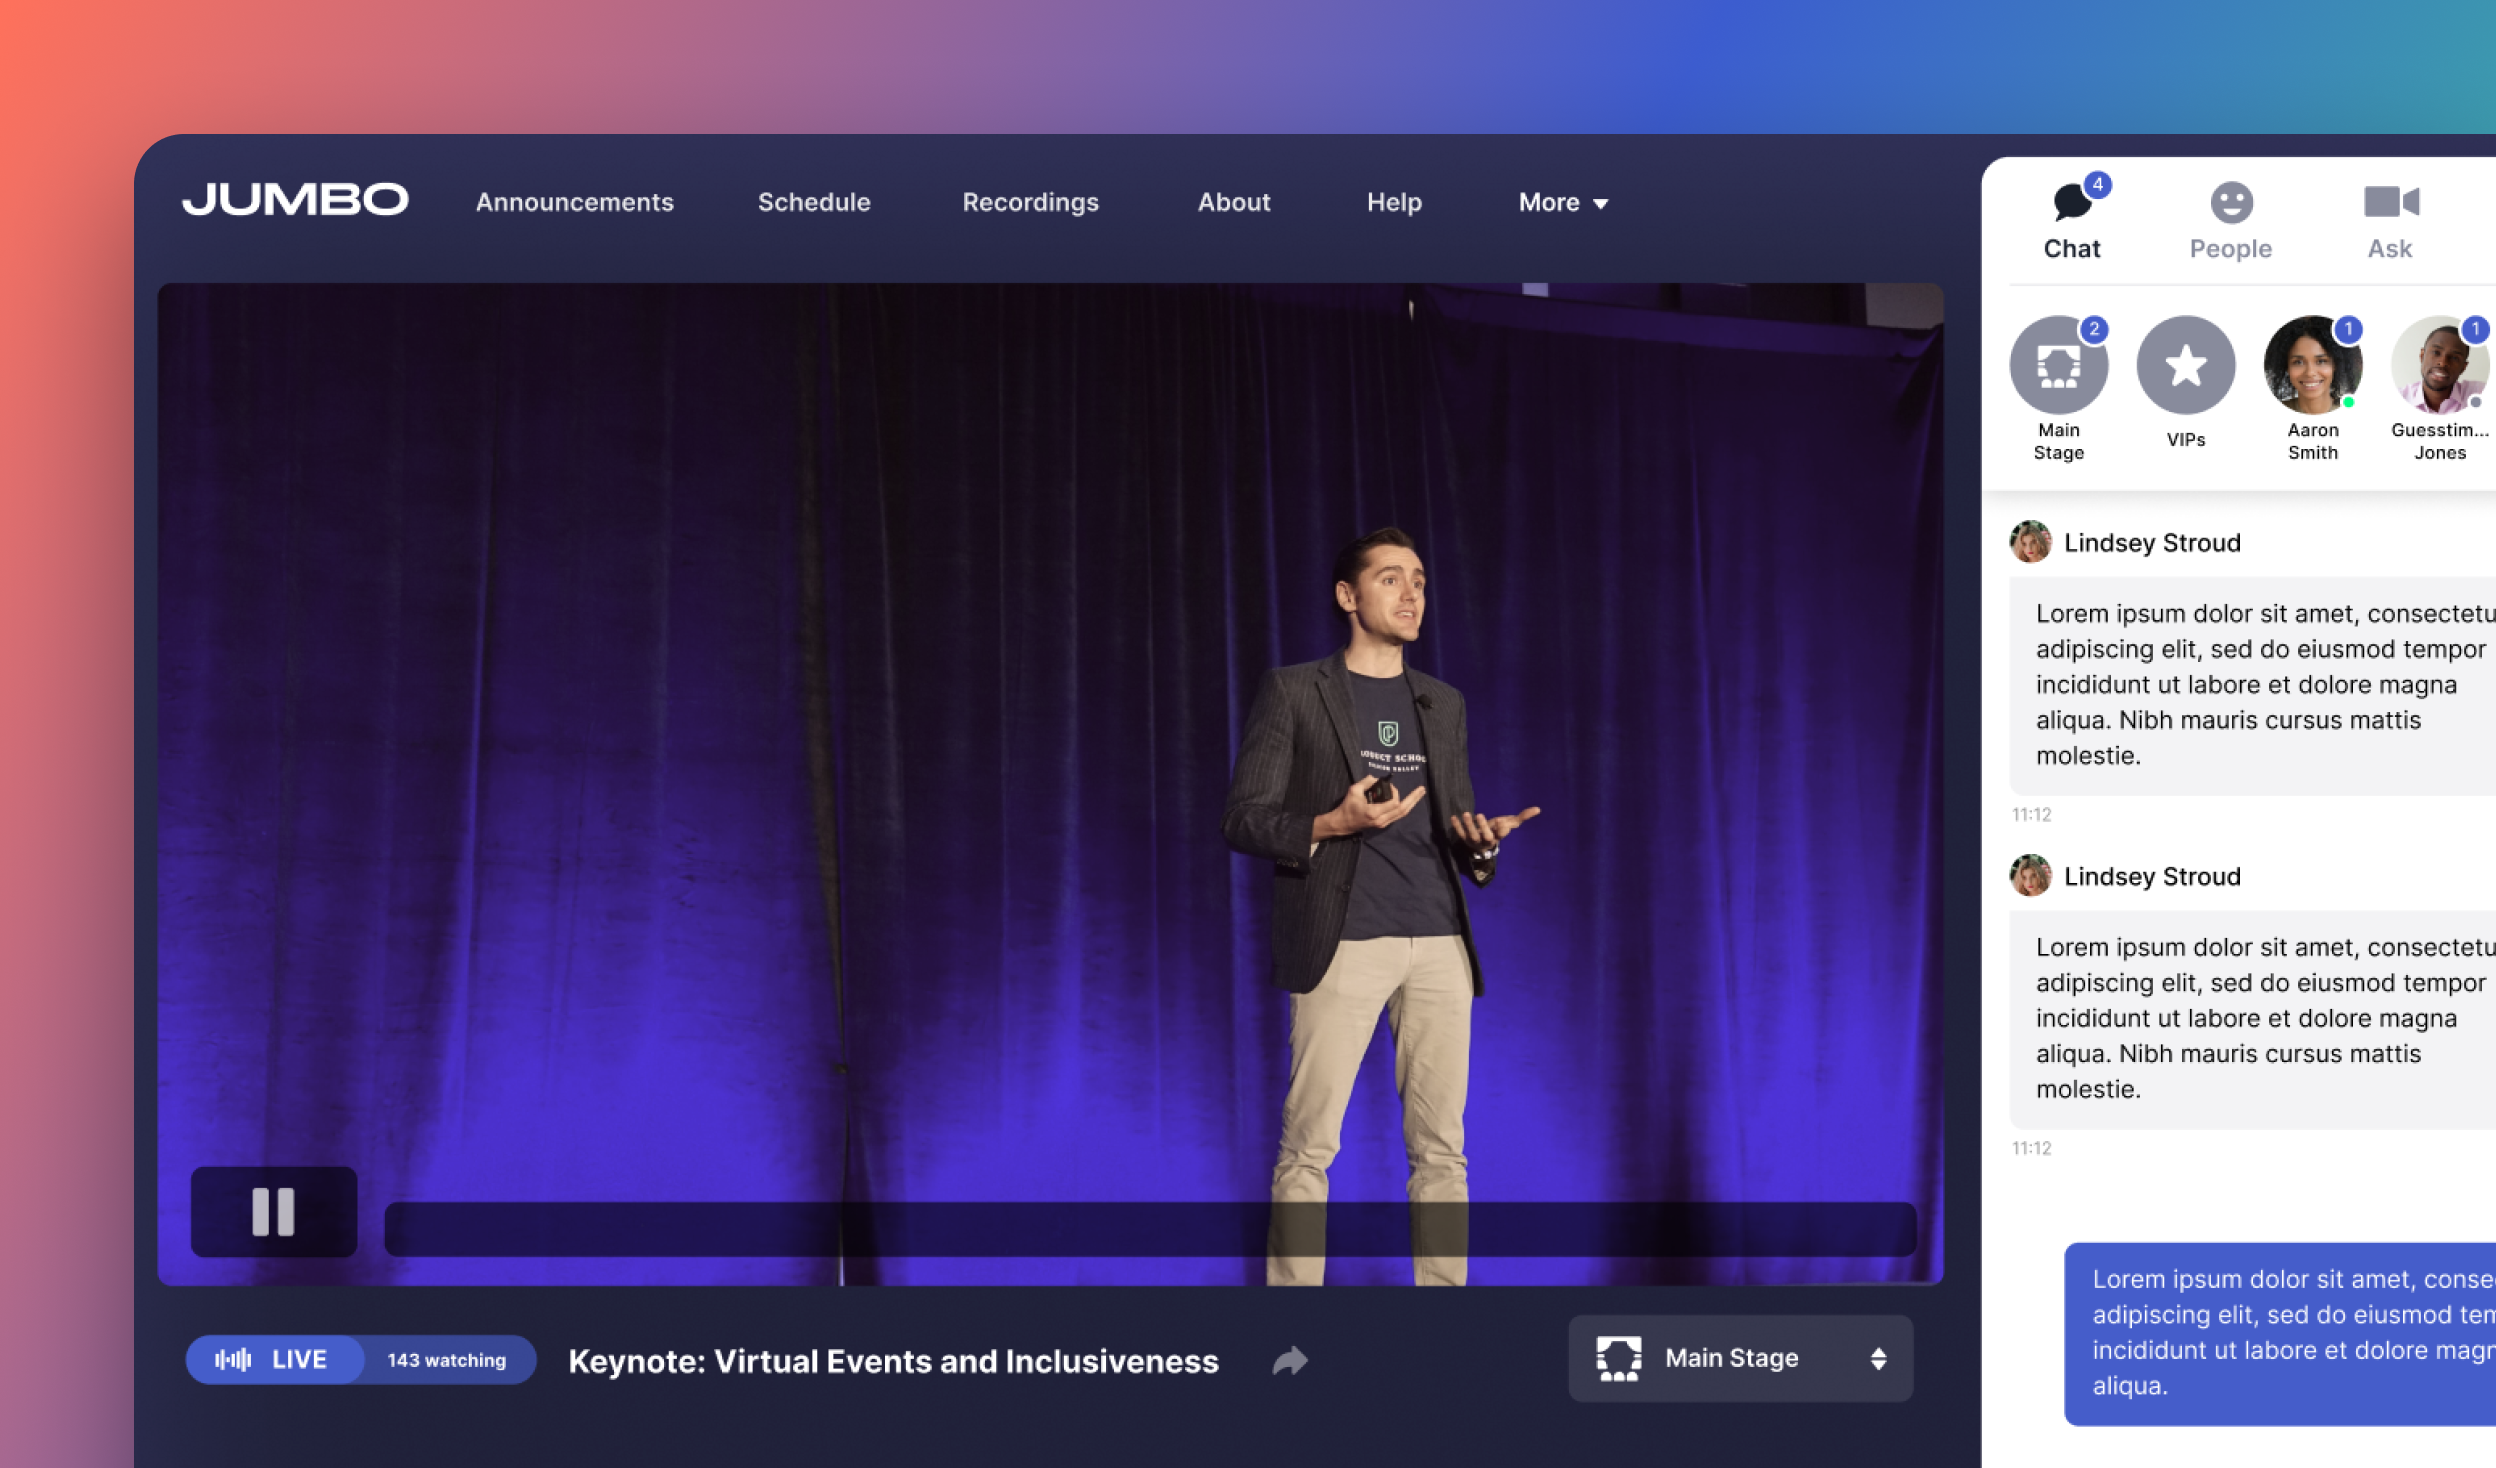
Task: Open chat with Aaron Smith
Action: click(2313, 388)
